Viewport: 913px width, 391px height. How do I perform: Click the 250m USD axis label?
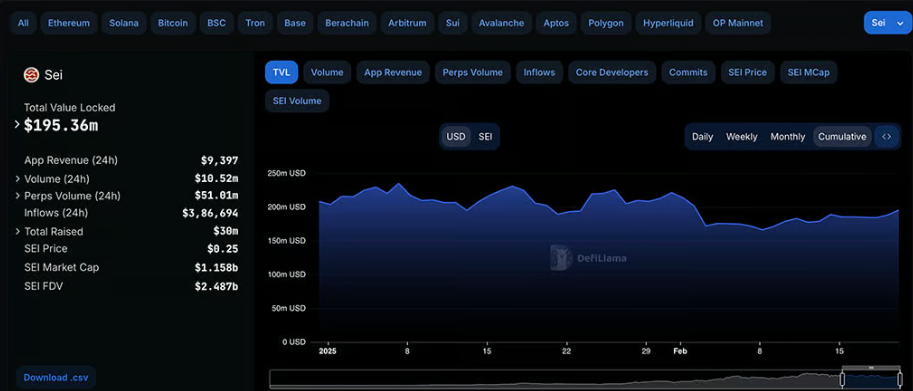point(286,173)
